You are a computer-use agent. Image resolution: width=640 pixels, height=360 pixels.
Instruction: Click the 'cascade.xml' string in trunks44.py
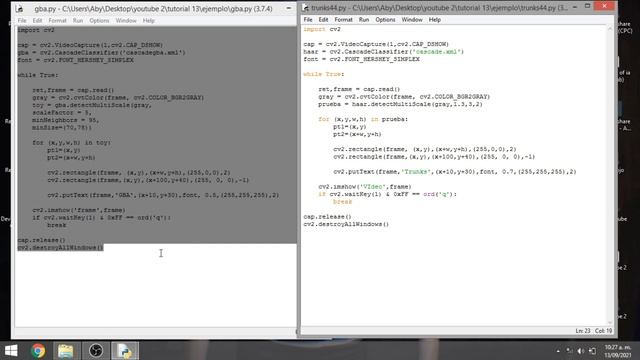438,52
